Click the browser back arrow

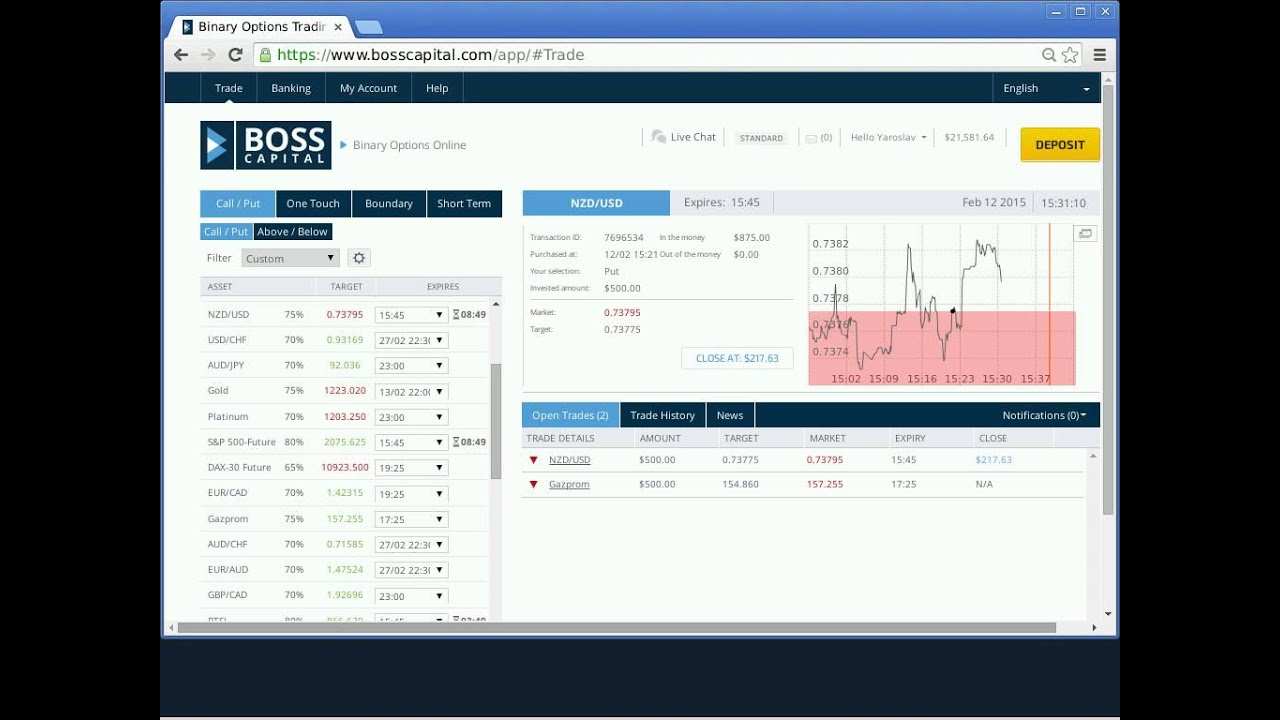click(181, 55)
